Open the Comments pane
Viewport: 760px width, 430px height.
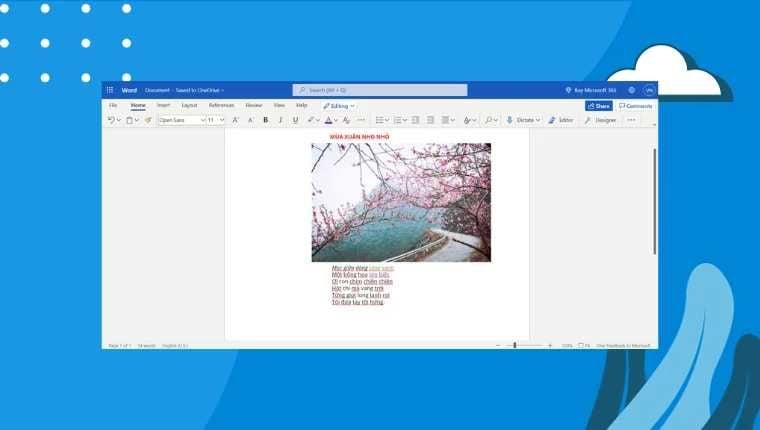pyautogui.click(x=635, y=105)
